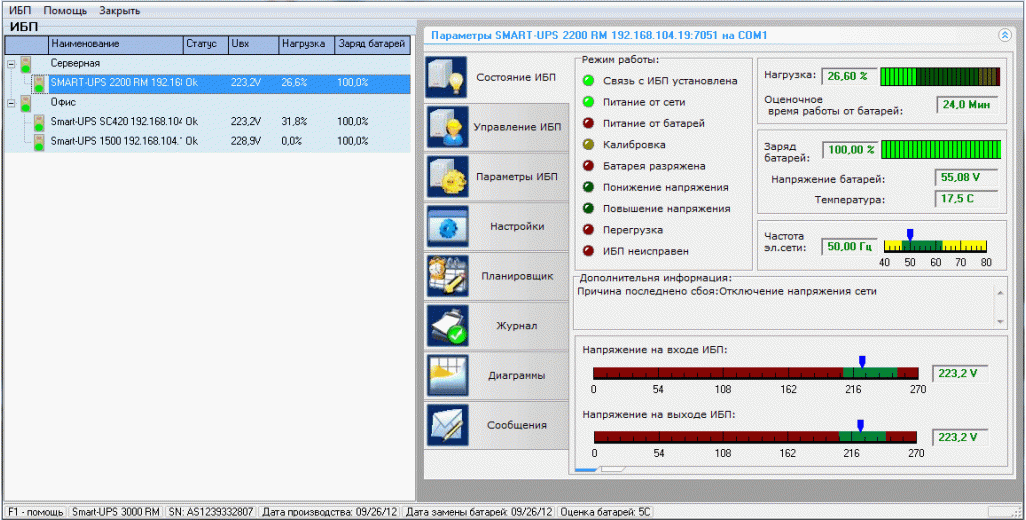Viewport: 1026px width, 520px height.
Task: Click the Закрыть menu item
Action: [x=119, y=11]
